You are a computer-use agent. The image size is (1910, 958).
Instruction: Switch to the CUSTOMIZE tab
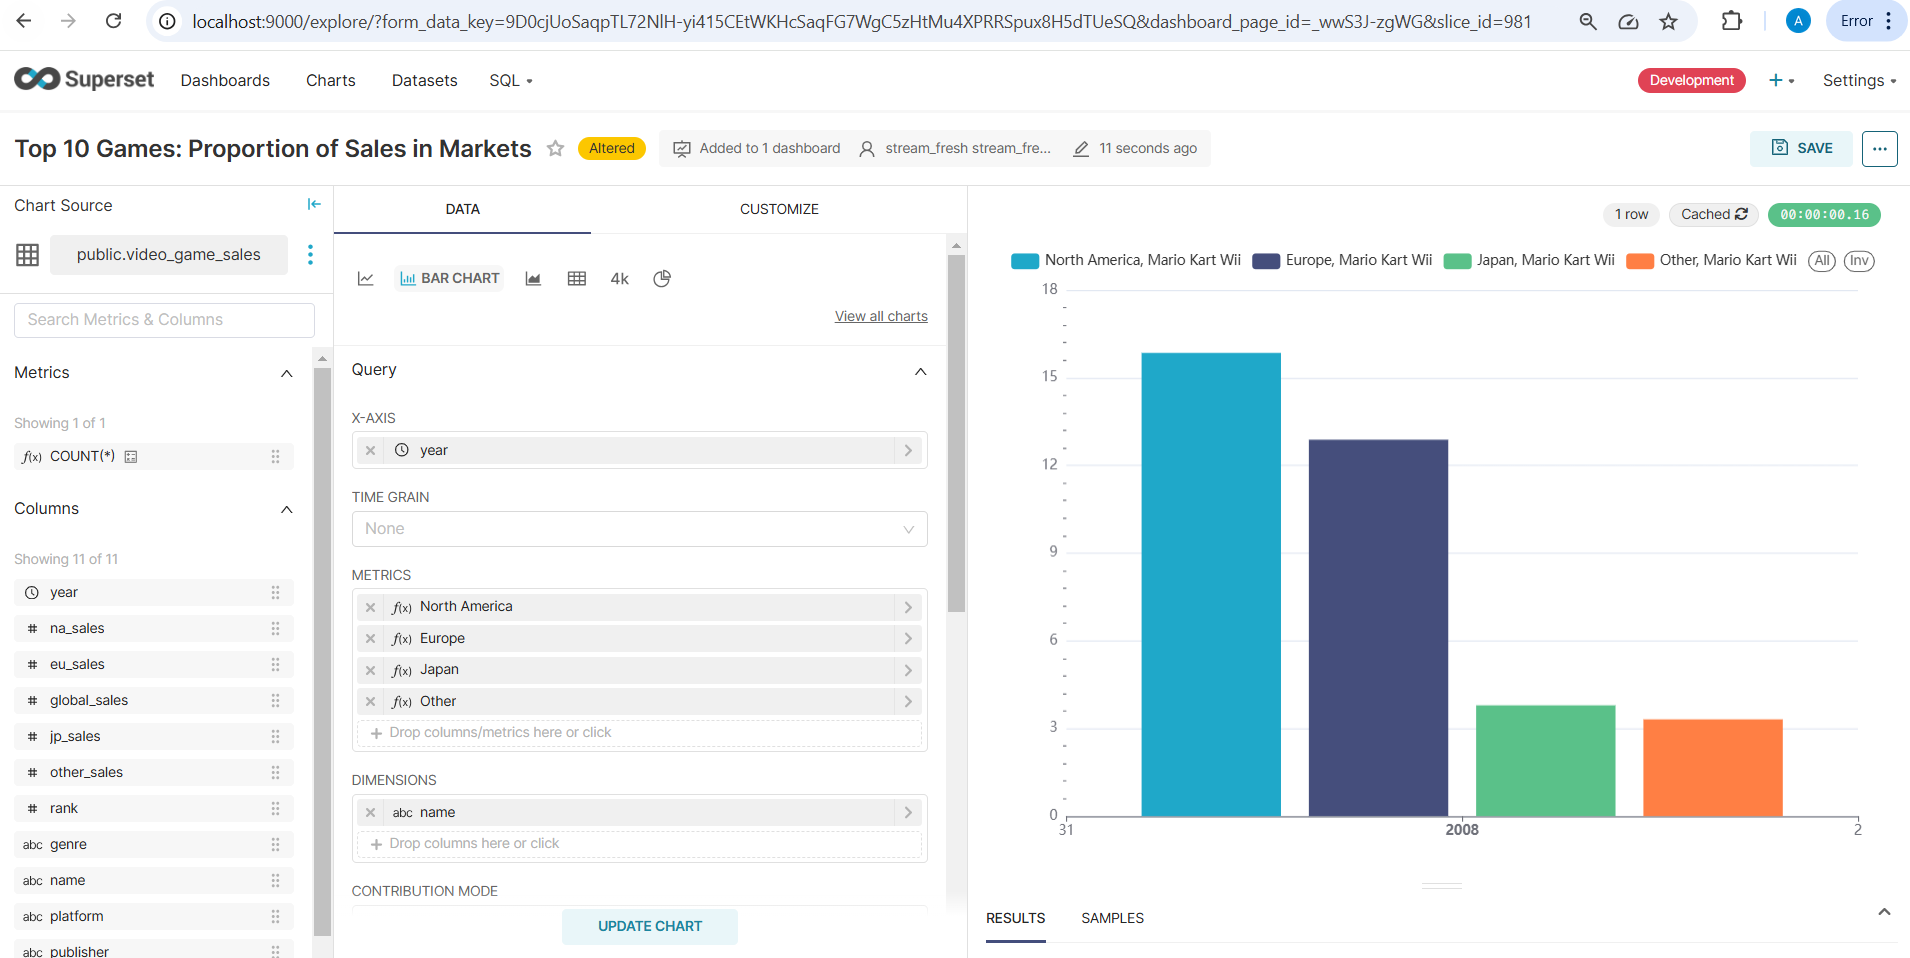[x=779, y=209]
